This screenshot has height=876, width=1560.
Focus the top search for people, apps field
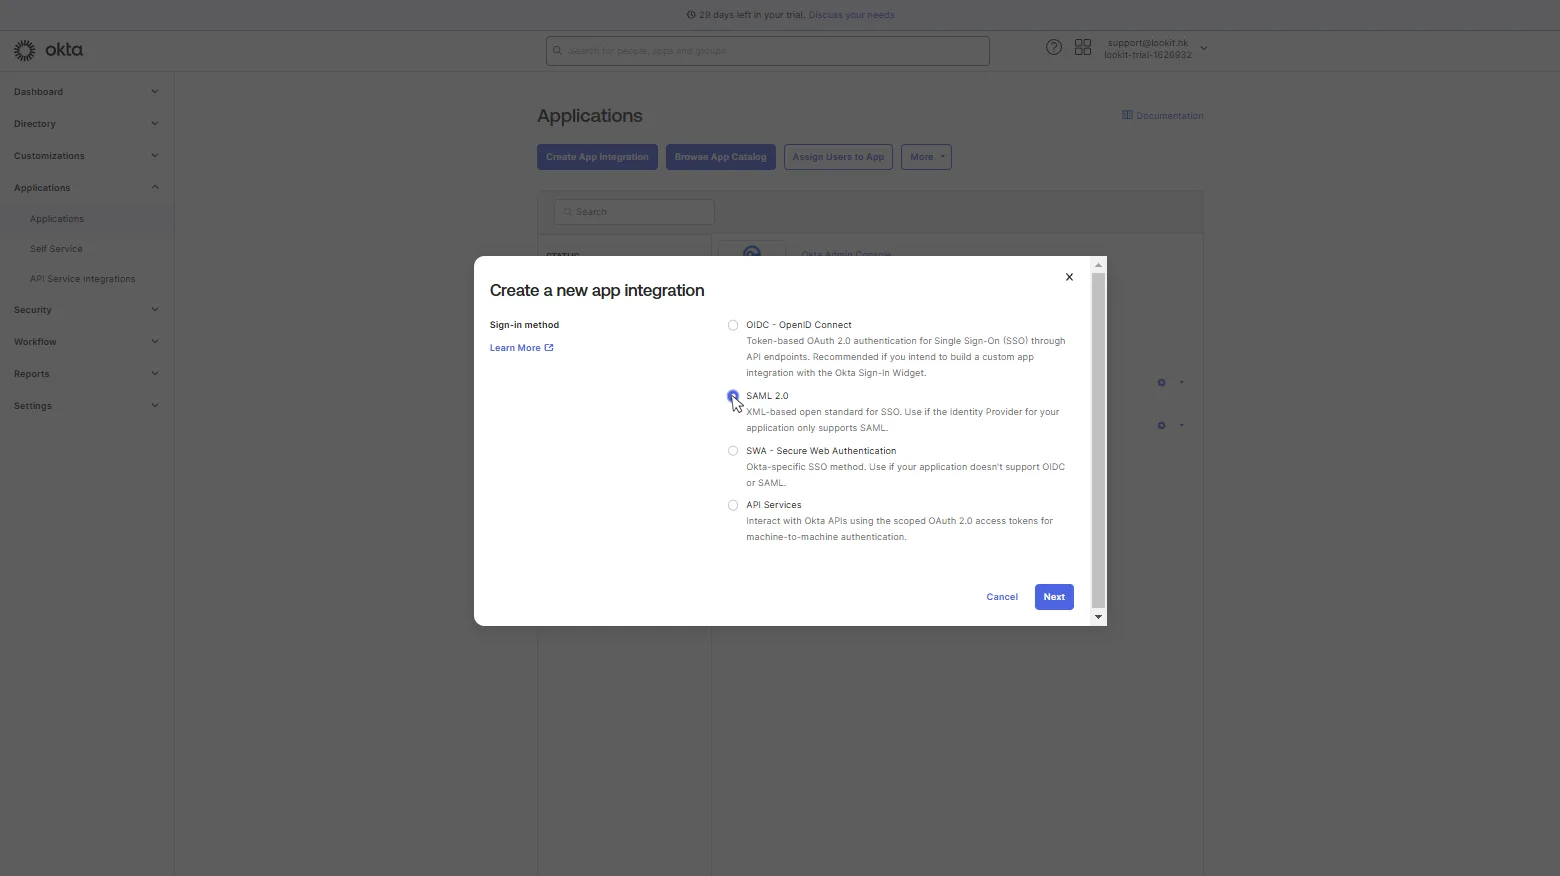tap(768, 51)
